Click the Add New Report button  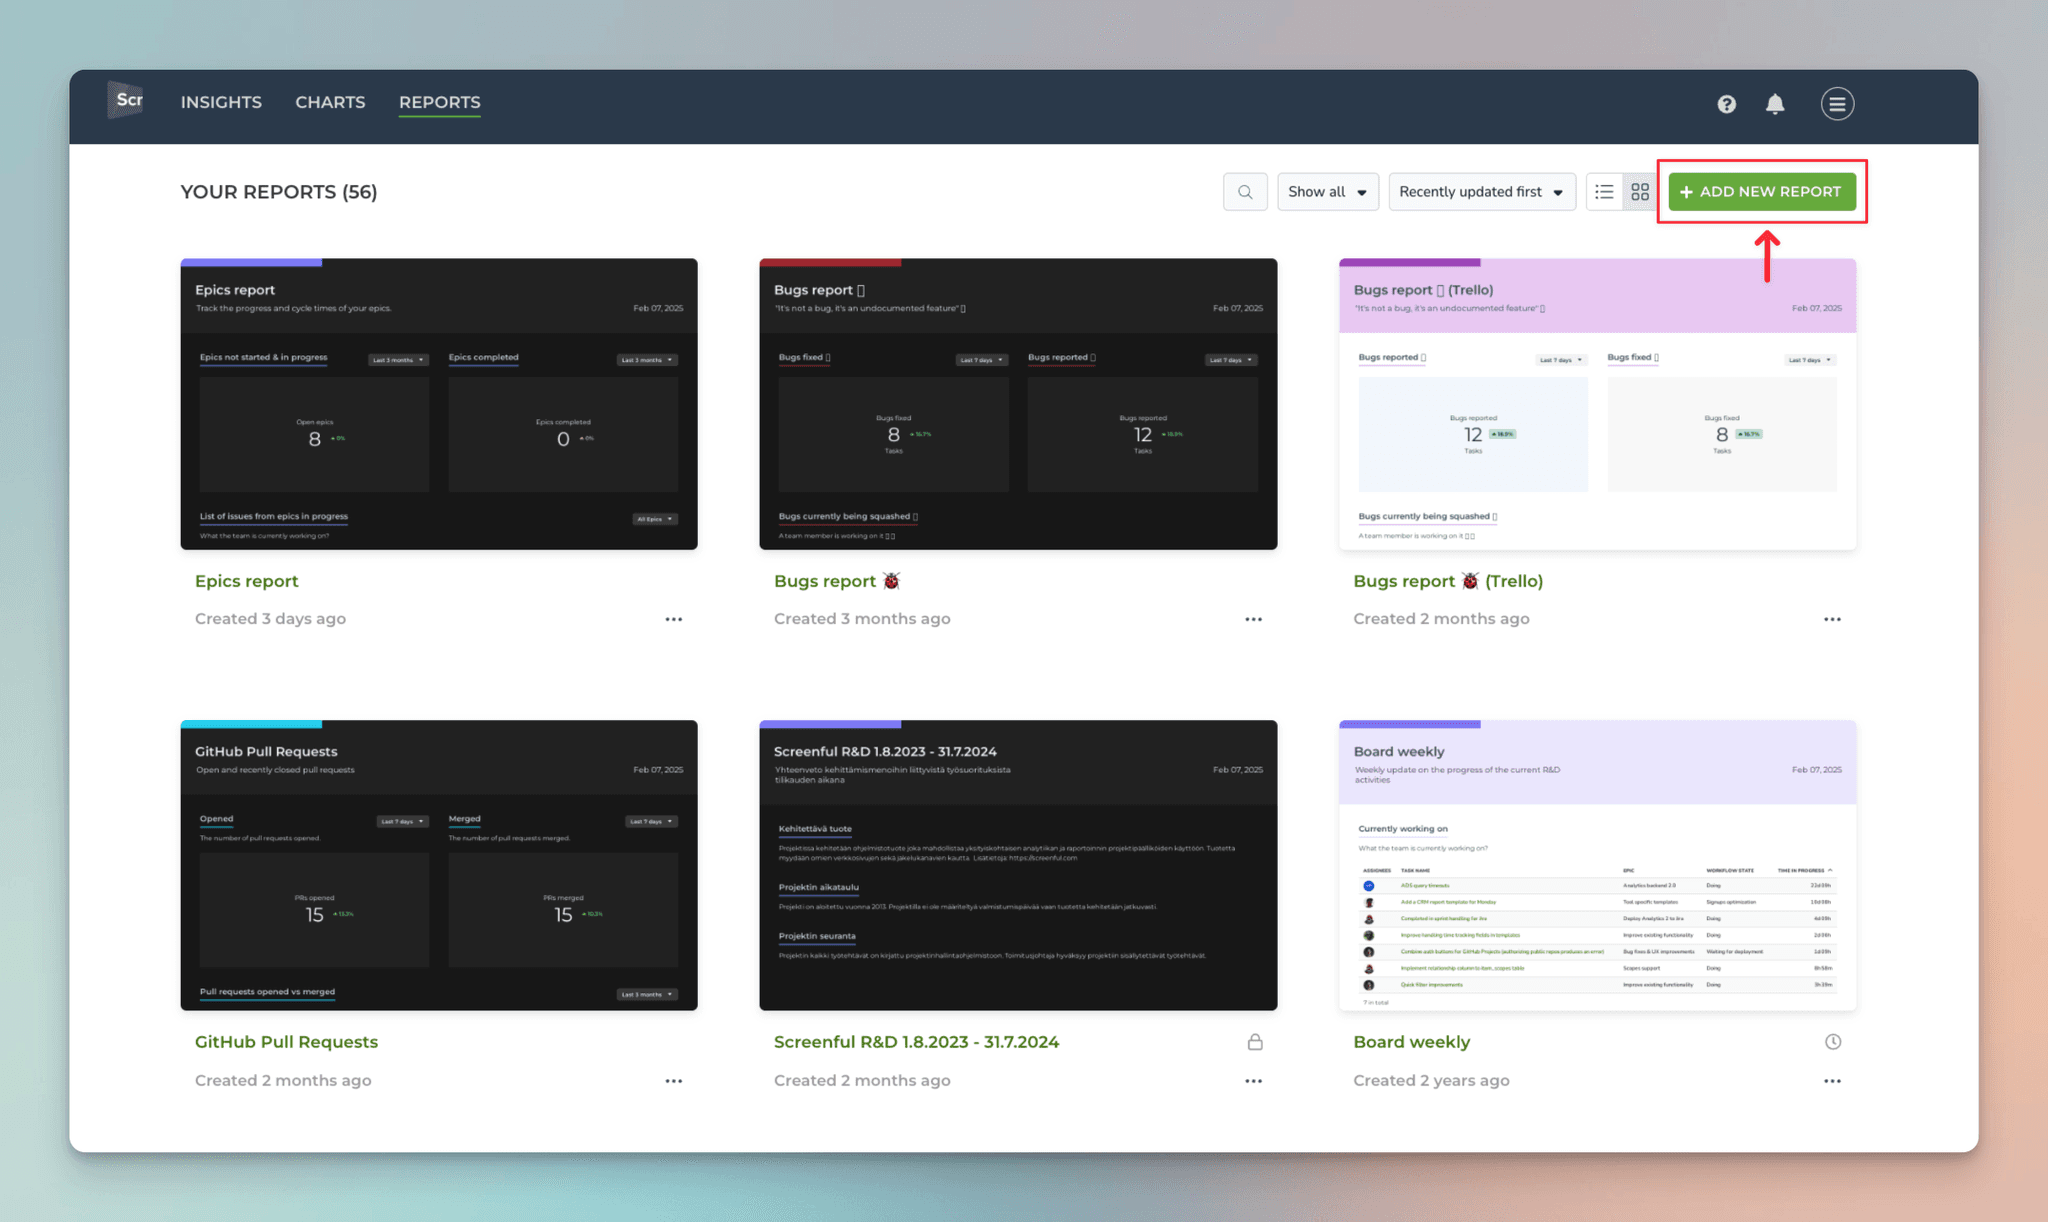1761,191
